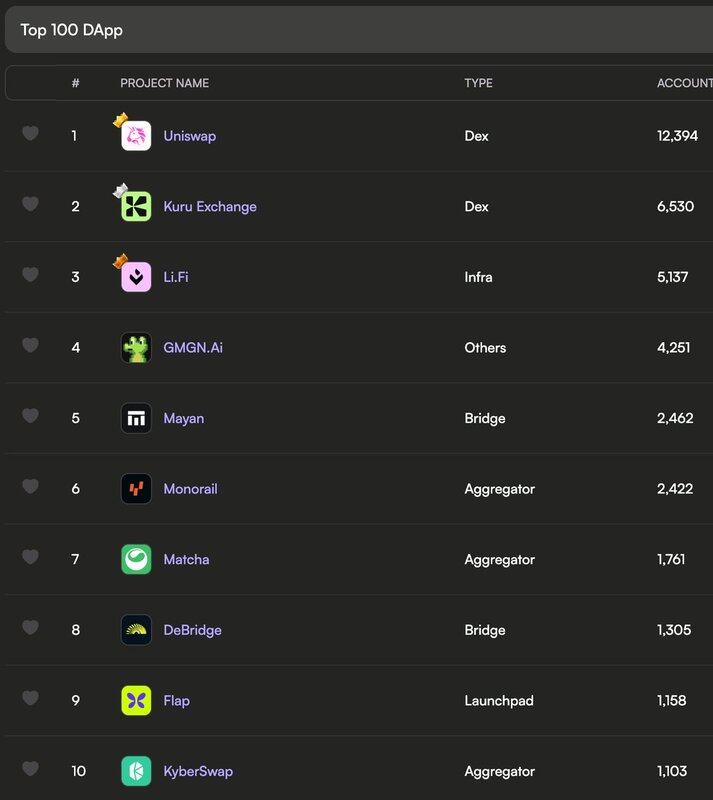Sort by the Project Name column header
The height and width of the screenshot is (800, 713).
click(164, 83)
